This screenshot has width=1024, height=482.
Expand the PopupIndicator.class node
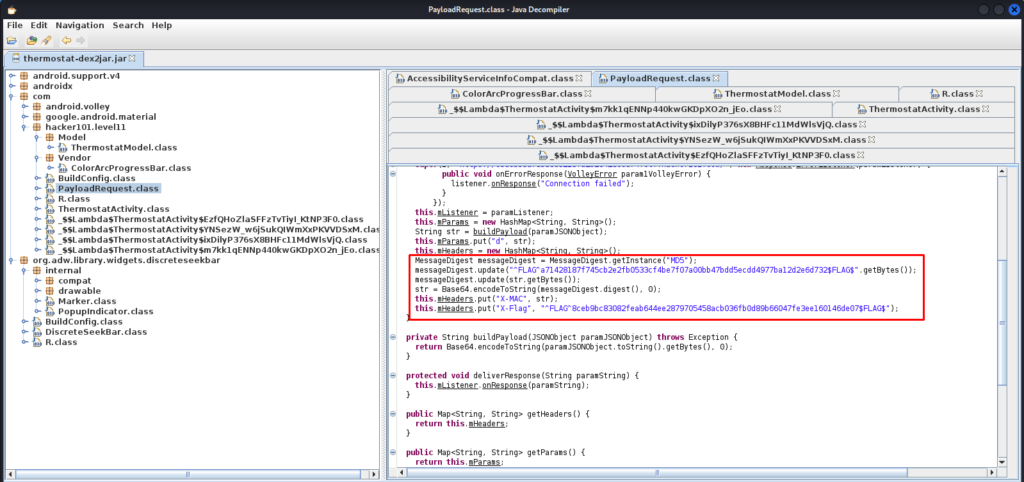point(37,312)
